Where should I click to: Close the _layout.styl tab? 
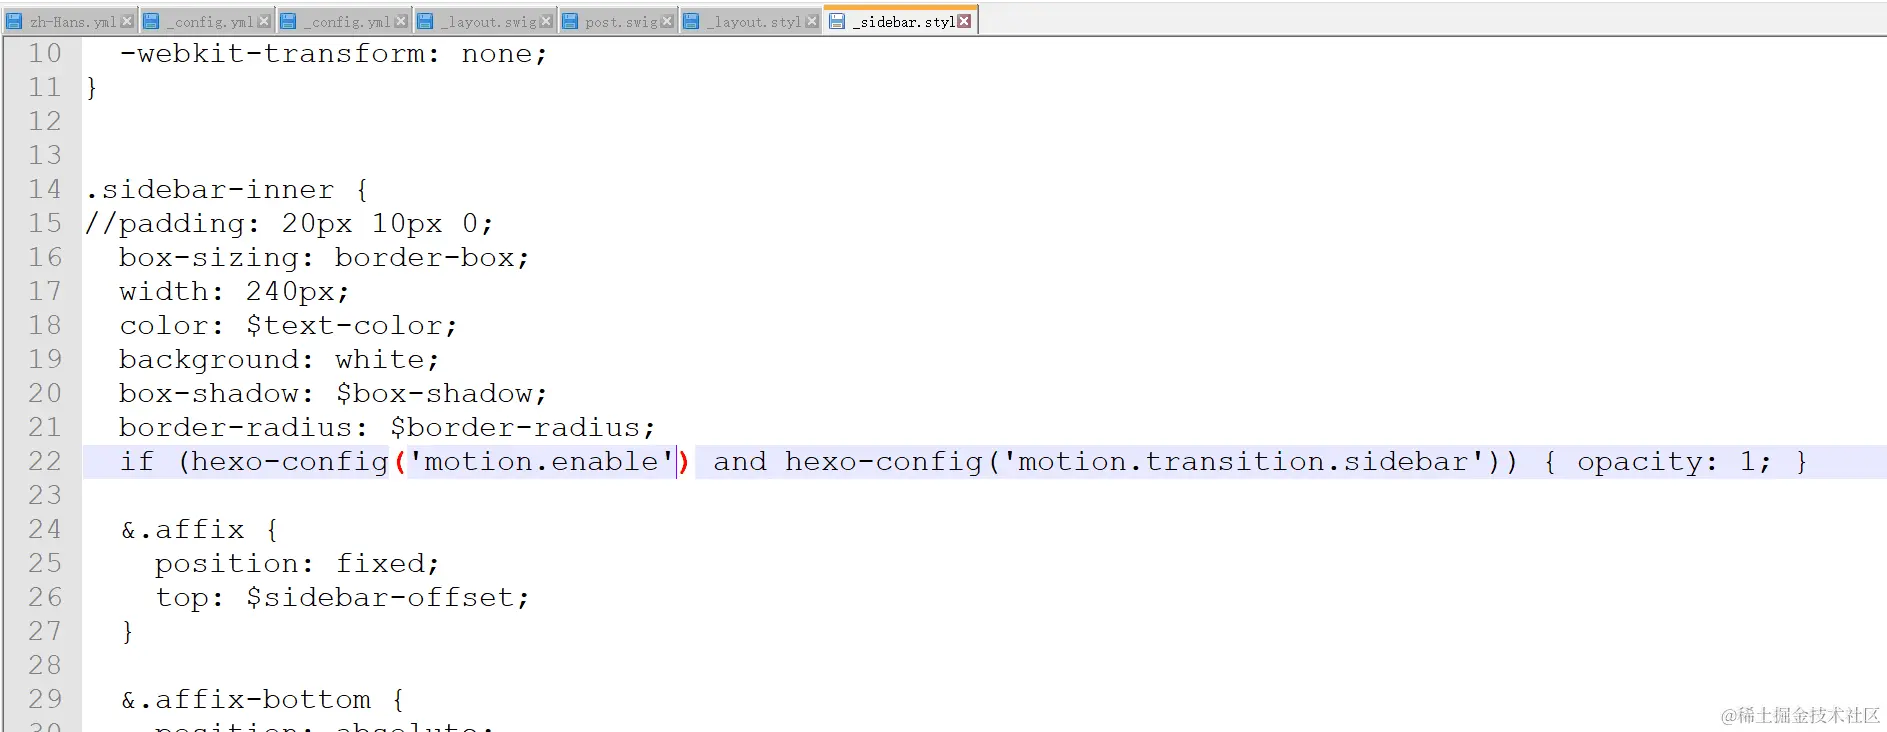click(811, 21)
